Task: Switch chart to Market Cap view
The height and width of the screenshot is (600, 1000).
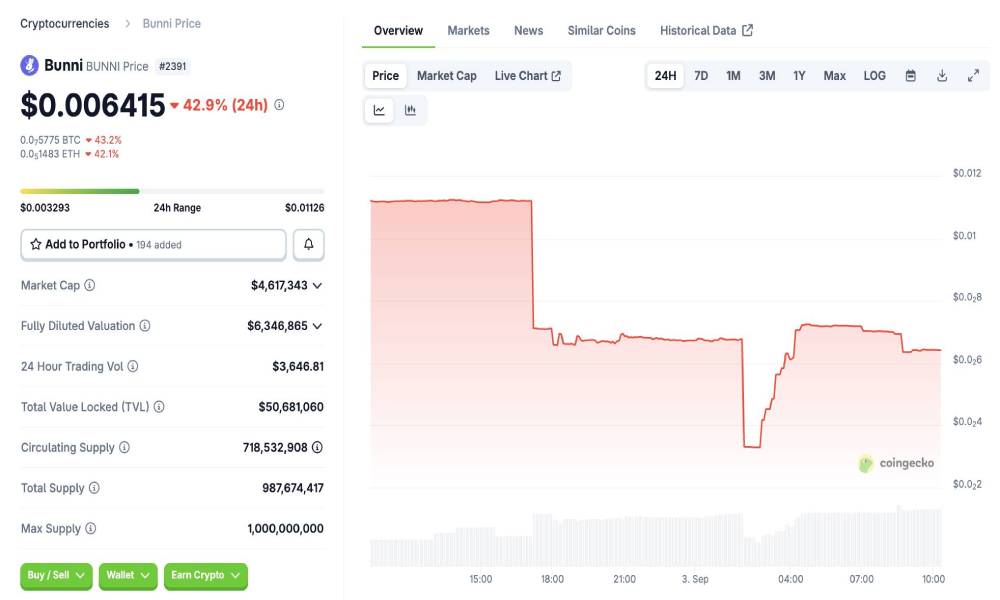Action: click(x=446, y=76)
